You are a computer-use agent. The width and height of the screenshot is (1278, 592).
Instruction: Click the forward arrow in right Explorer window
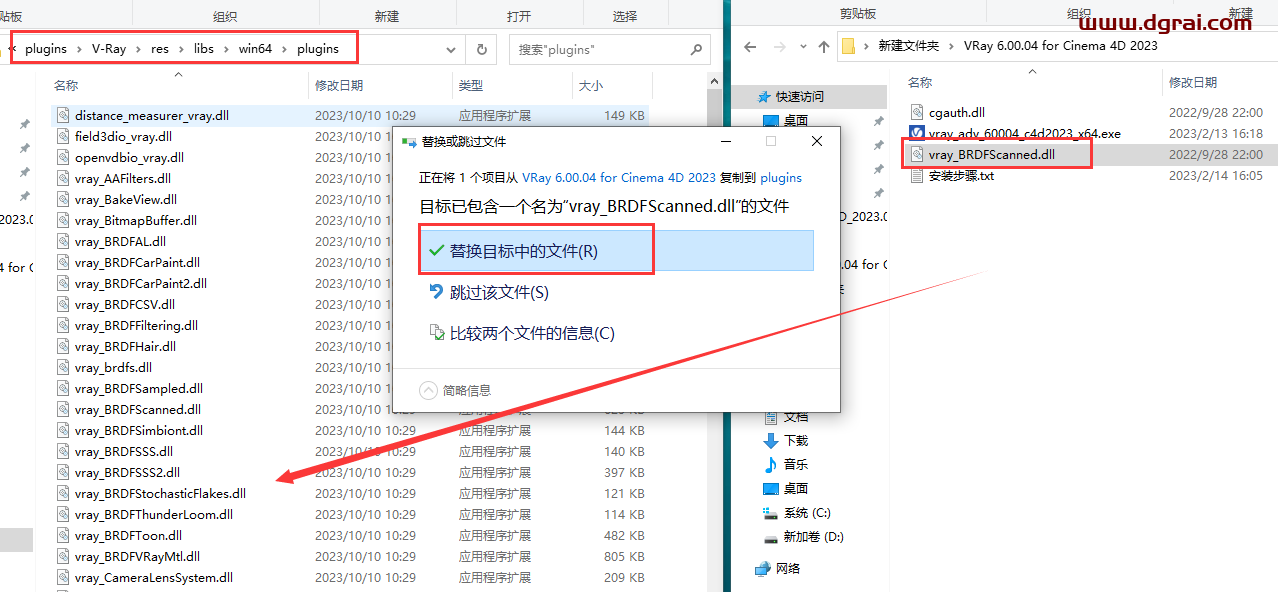pyautogui.click(x=778, y=46)
